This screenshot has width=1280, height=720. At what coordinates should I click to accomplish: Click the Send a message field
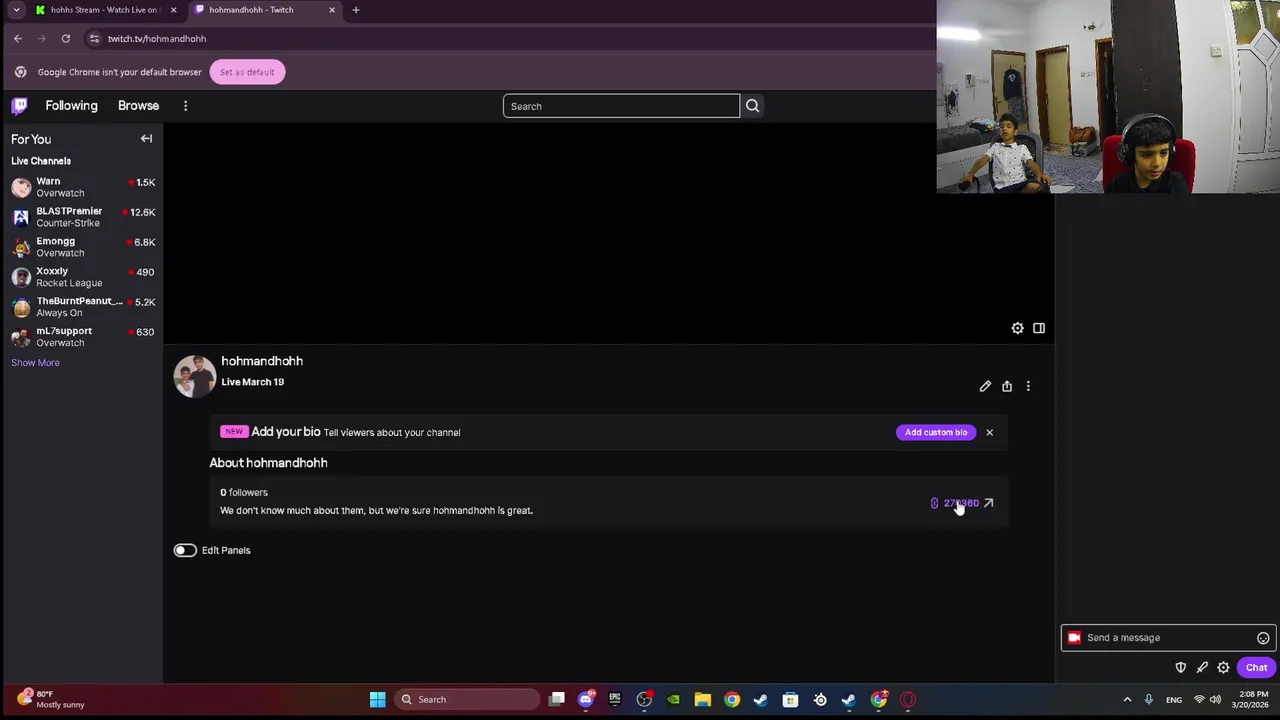pyautogui.click(x=1167, y=638)
